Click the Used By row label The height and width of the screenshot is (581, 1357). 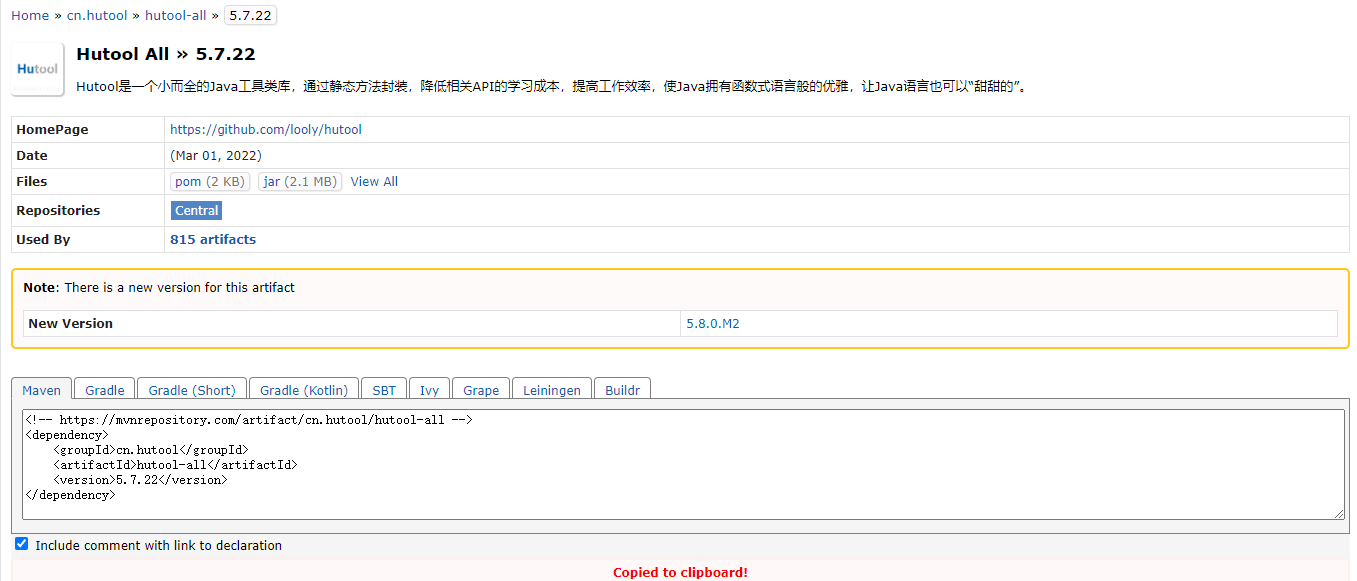tap(43, 239)
